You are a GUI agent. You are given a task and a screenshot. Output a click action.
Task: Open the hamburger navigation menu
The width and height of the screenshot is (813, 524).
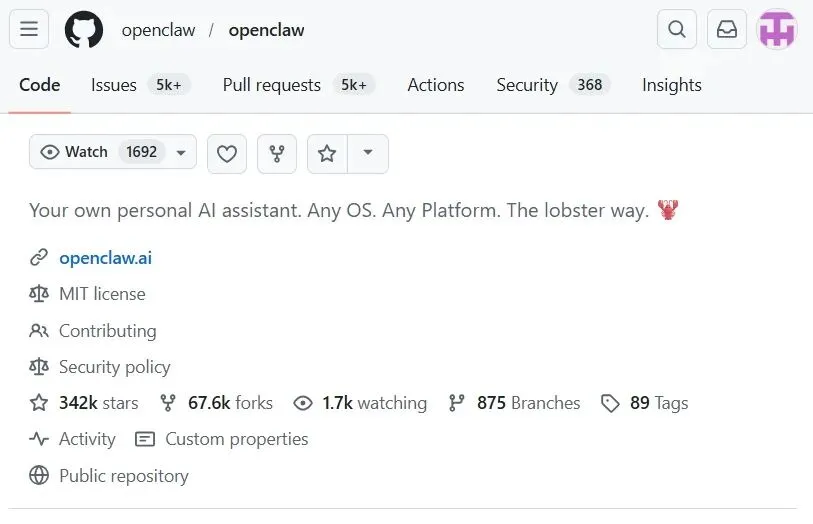tap(29, 30)
